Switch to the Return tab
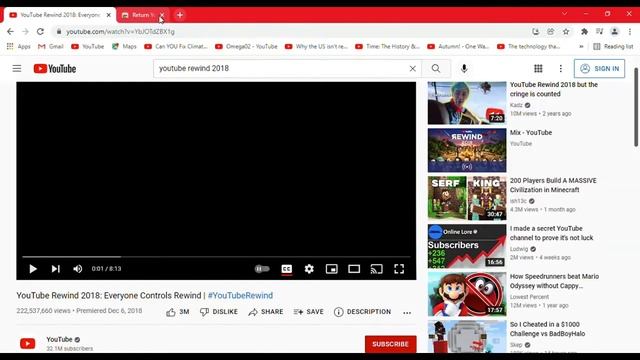 pos(139,15)
